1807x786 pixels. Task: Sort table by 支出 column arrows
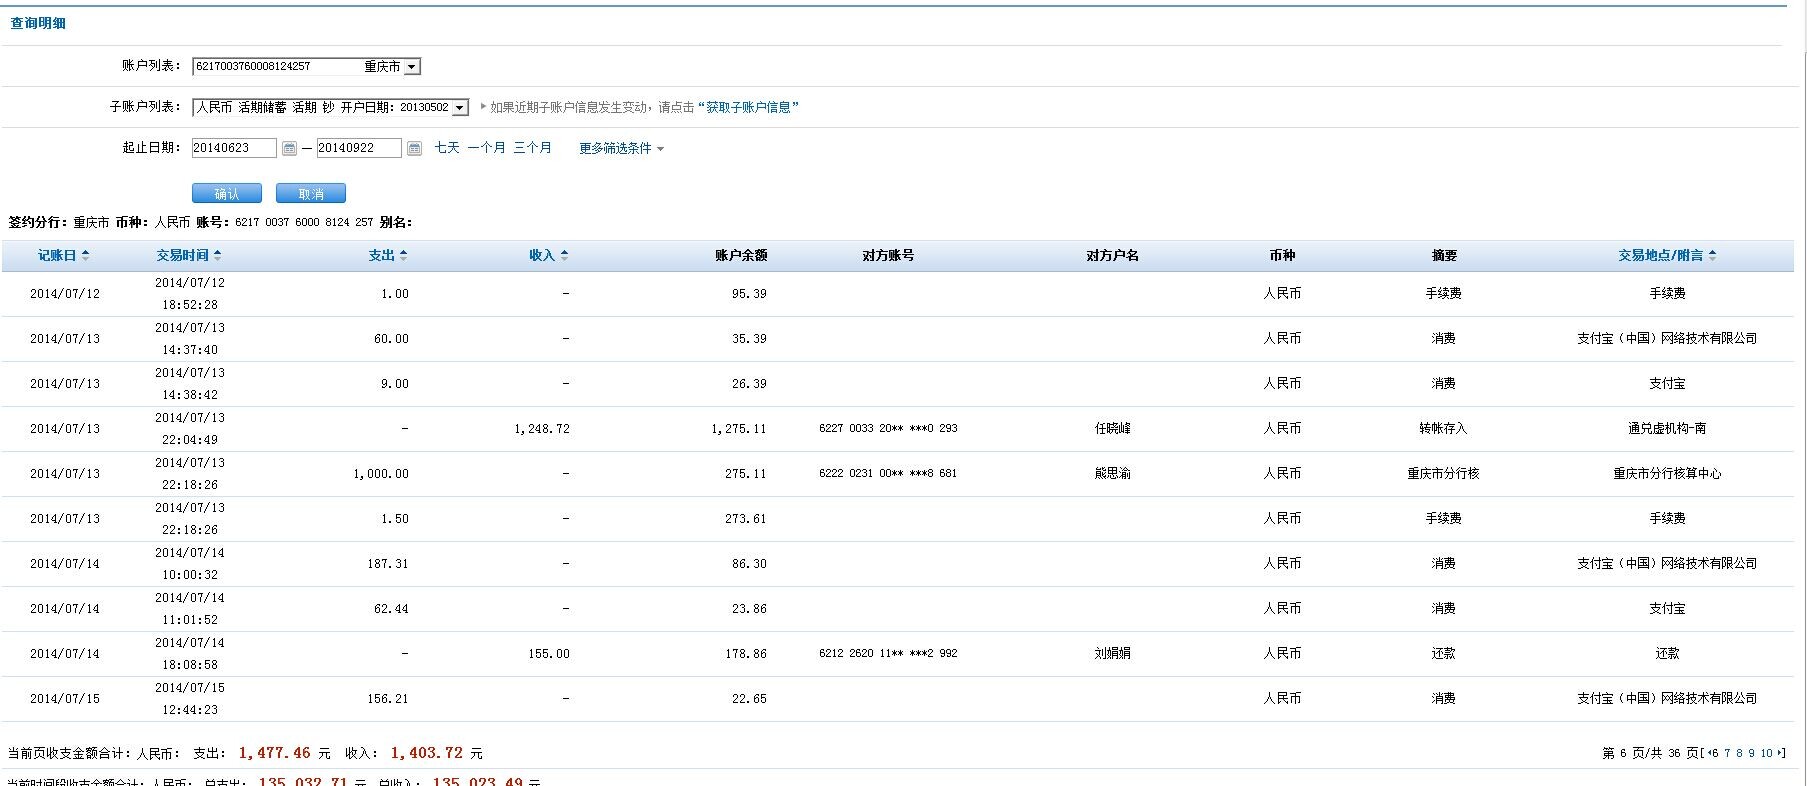(403, 256)
